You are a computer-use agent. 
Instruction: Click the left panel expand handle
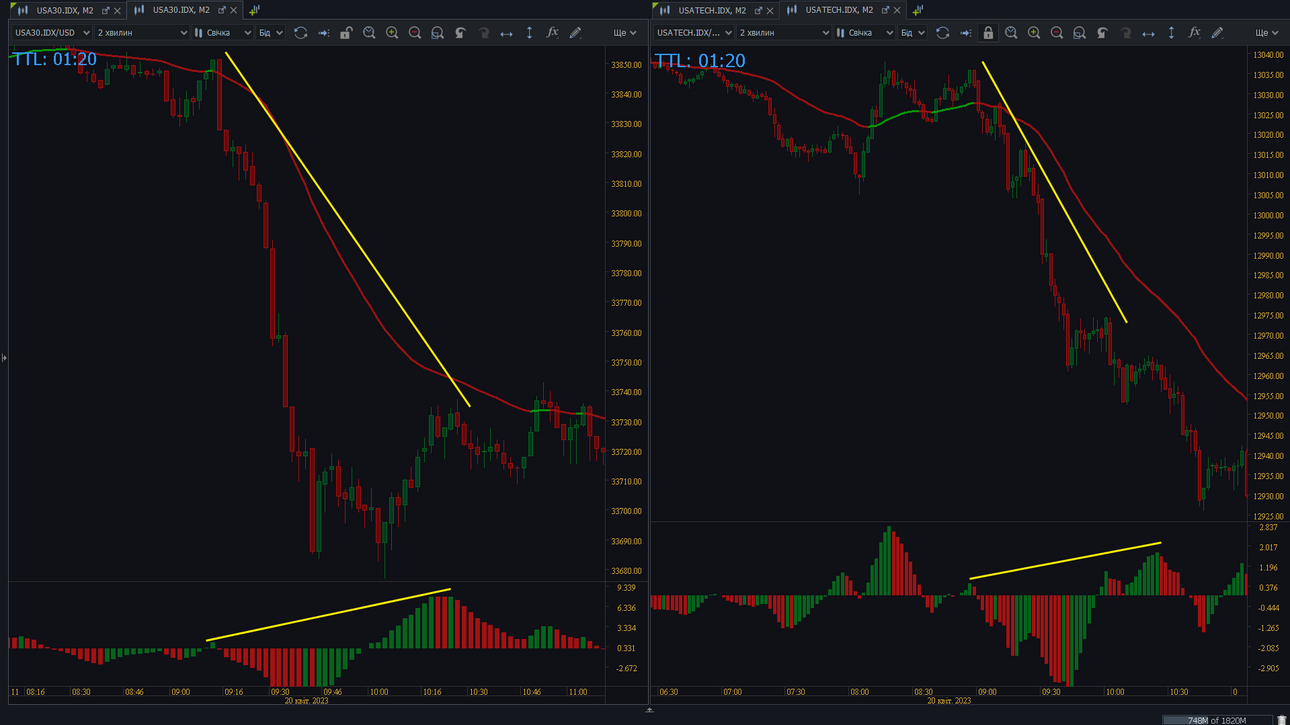point(4,357)
